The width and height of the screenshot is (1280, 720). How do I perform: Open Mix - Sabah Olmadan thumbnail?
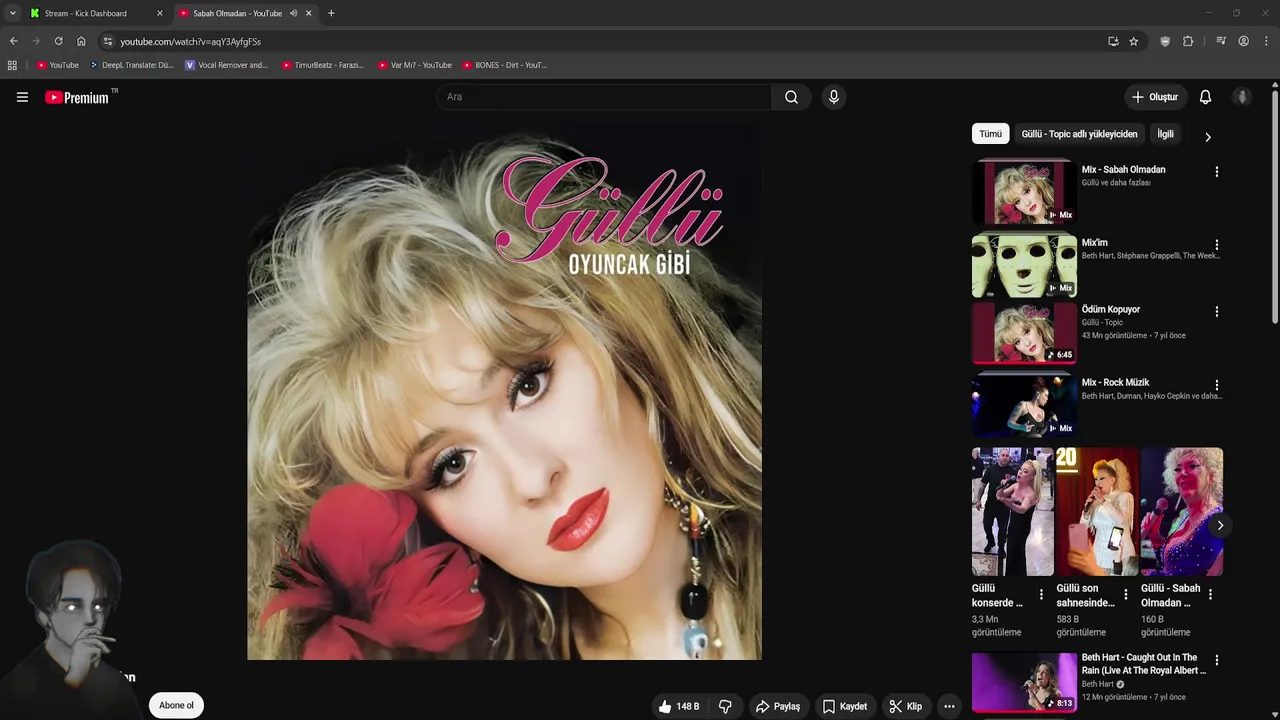pyautogui.click(x=1024, y=192)
